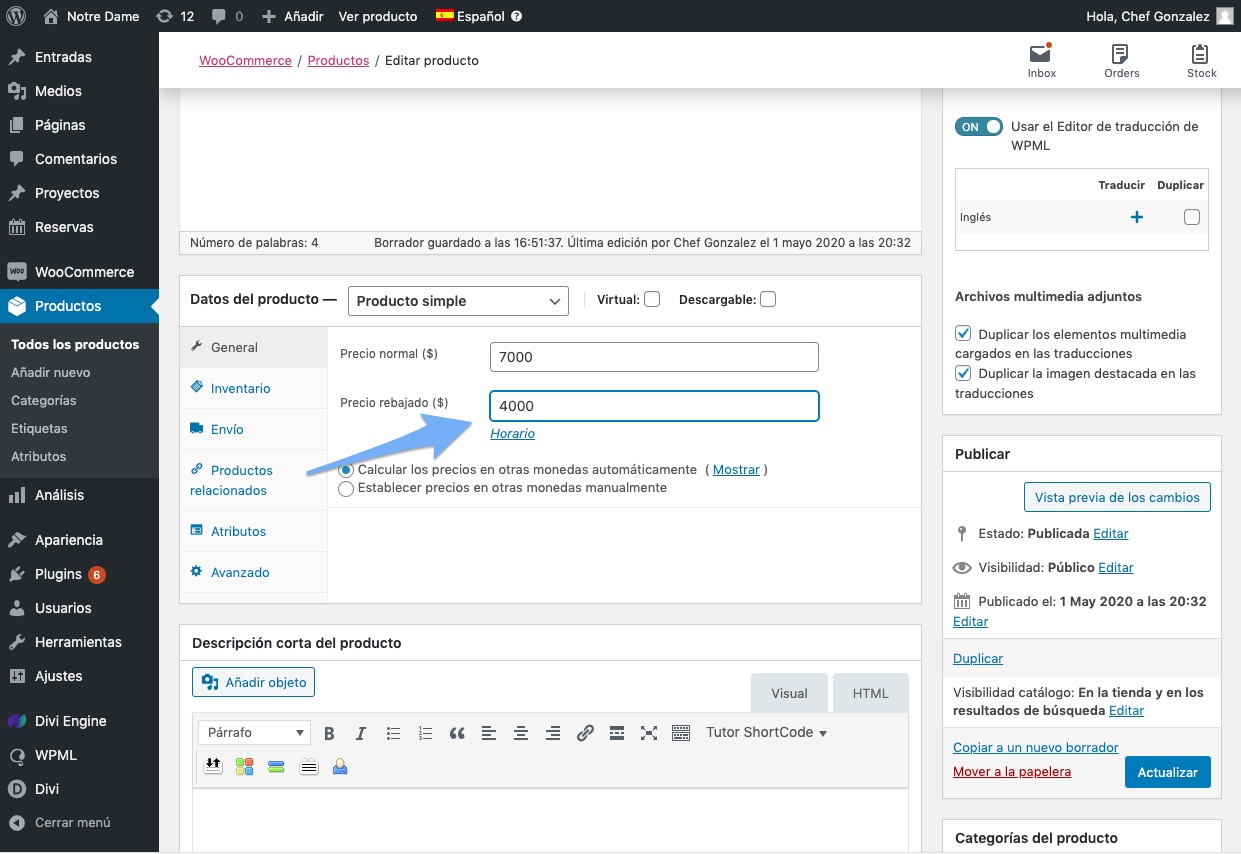Click the insert link icon in the editor
This screenshot has width=1241, height=854.
(x=585, y=733)
